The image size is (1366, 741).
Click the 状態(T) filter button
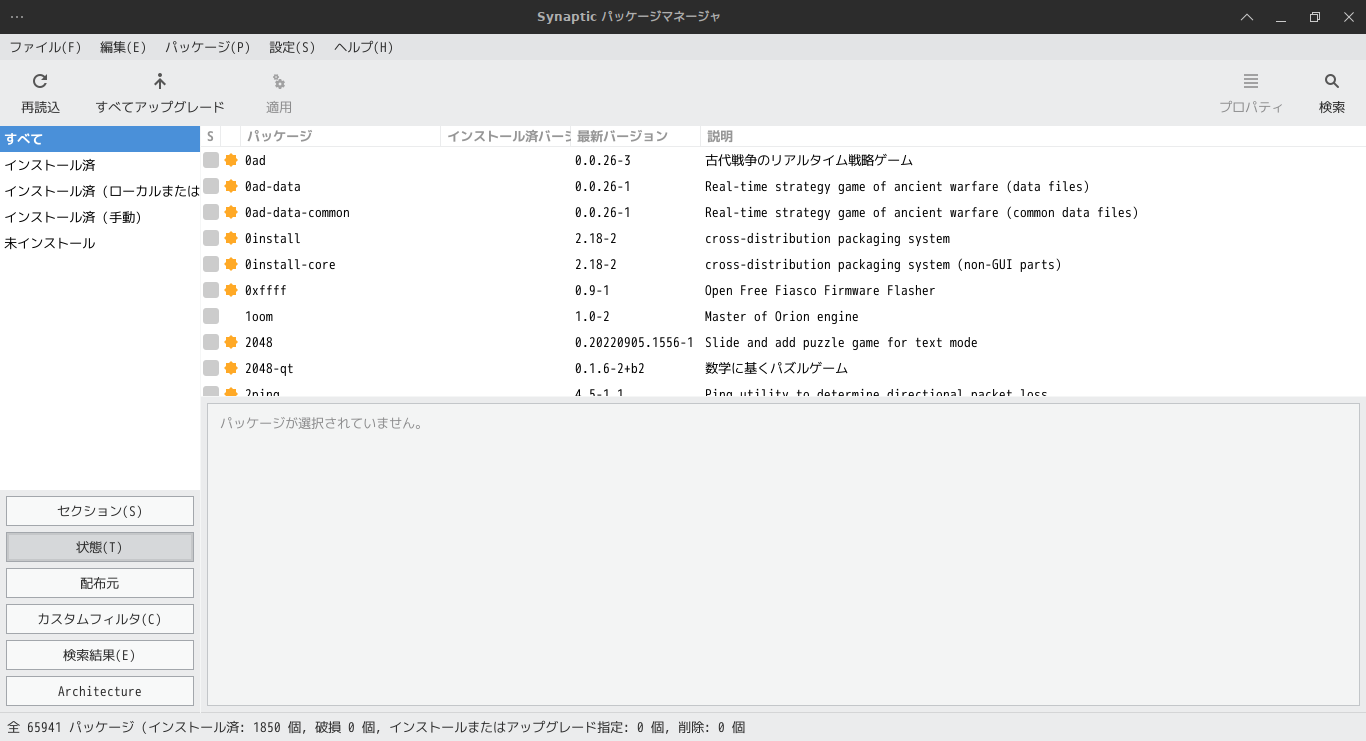pos(100,547)
